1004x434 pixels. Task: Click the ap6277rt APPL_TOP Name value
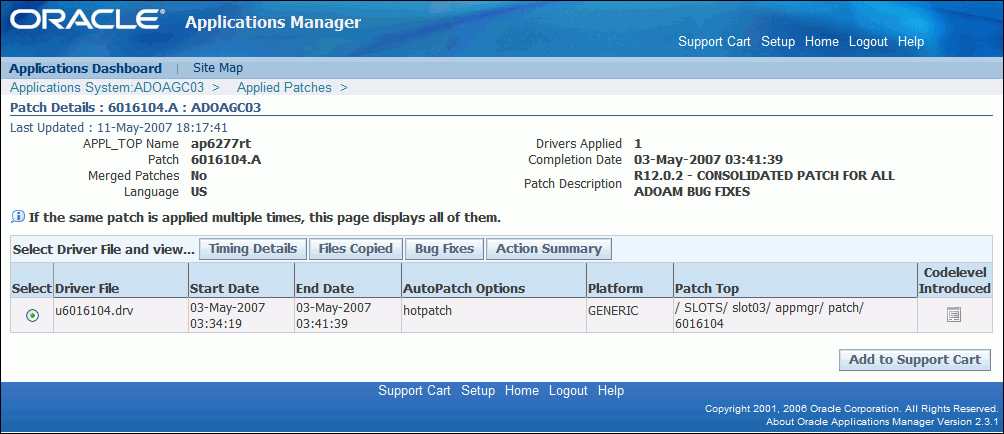click(222, 143)
